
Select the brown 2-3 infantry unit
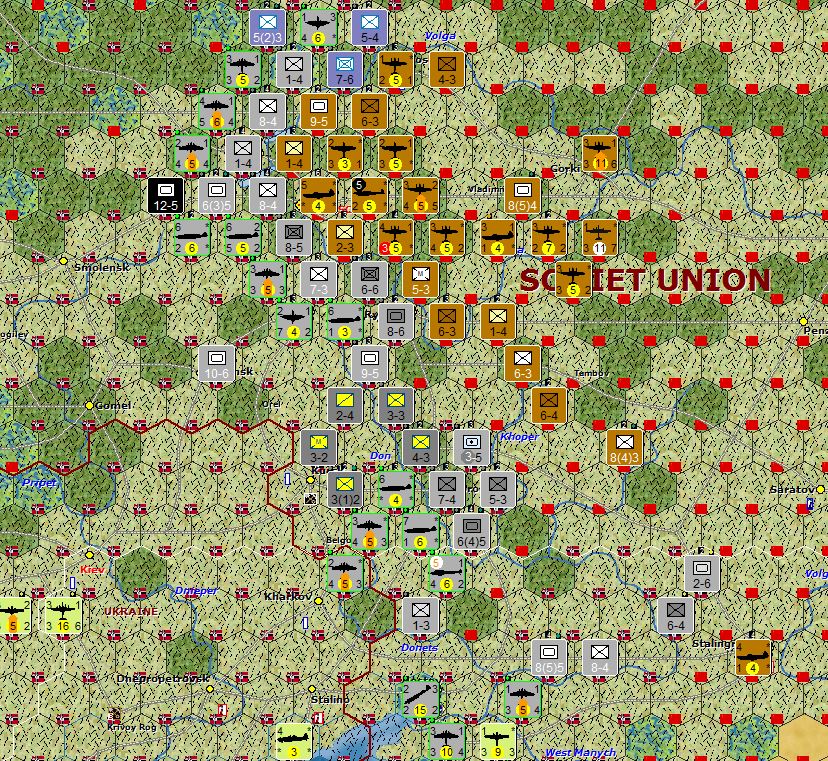click(x=345, y=237)
